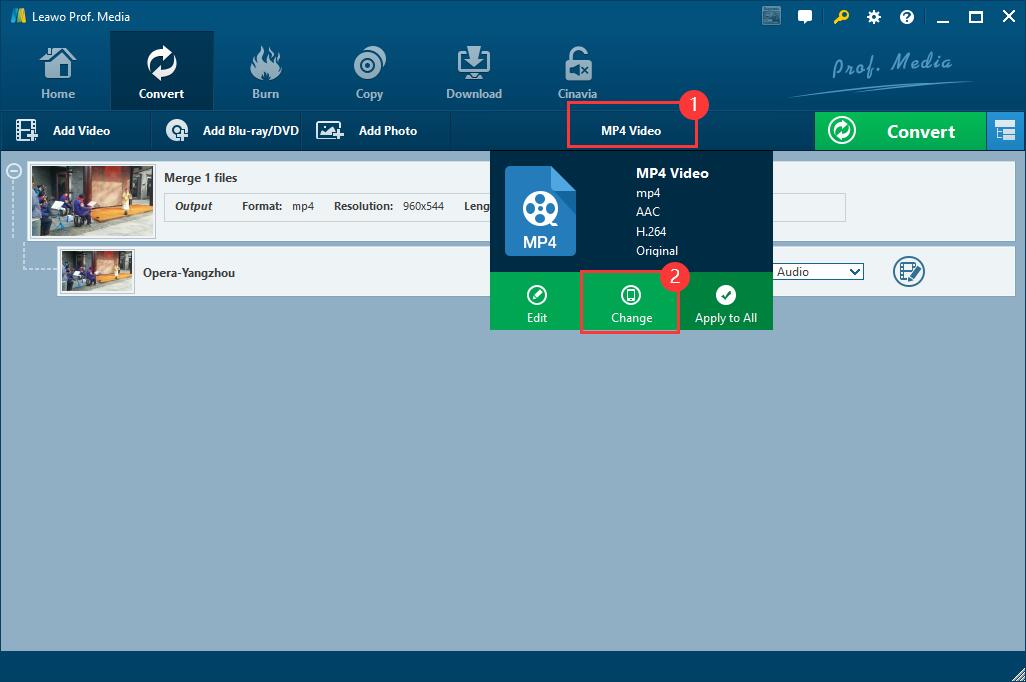This screenshot has width=1026, height=682.
Task: Open the settings gear icon
Action: pos(874,17)
